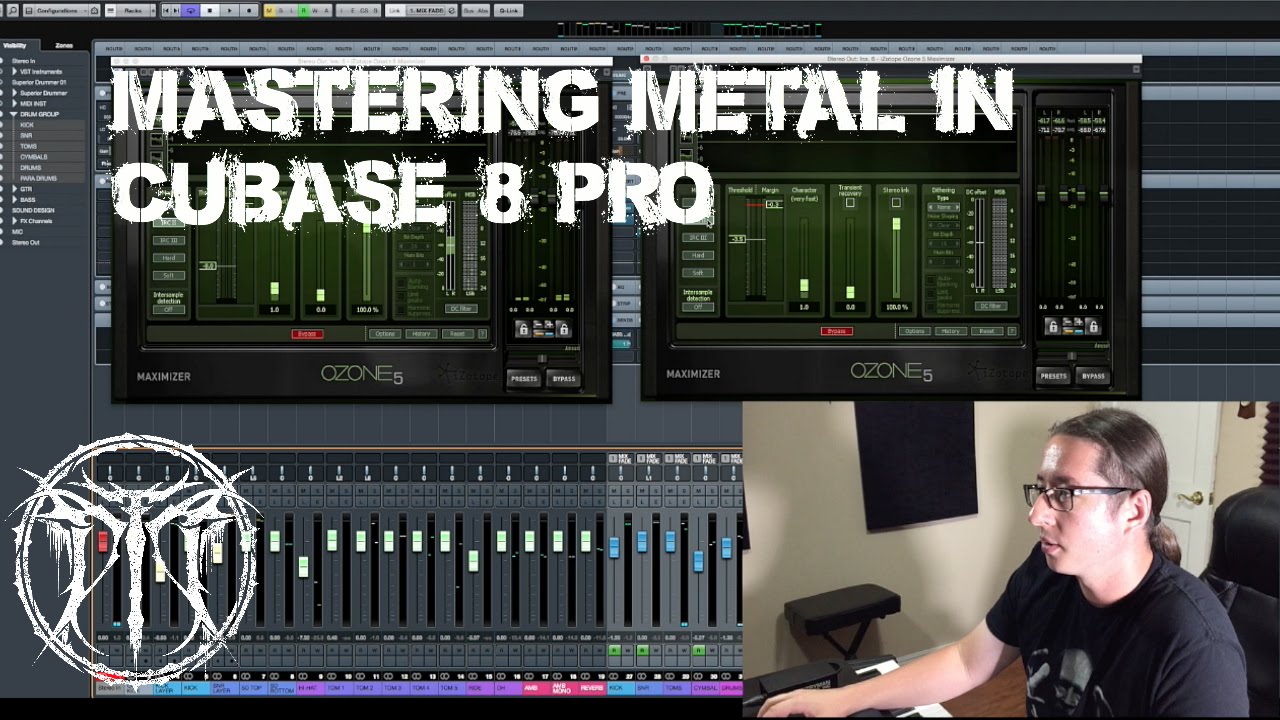Click the left lock icon in left Ozone
1280x720 pixels.
(x=523, y=328)
